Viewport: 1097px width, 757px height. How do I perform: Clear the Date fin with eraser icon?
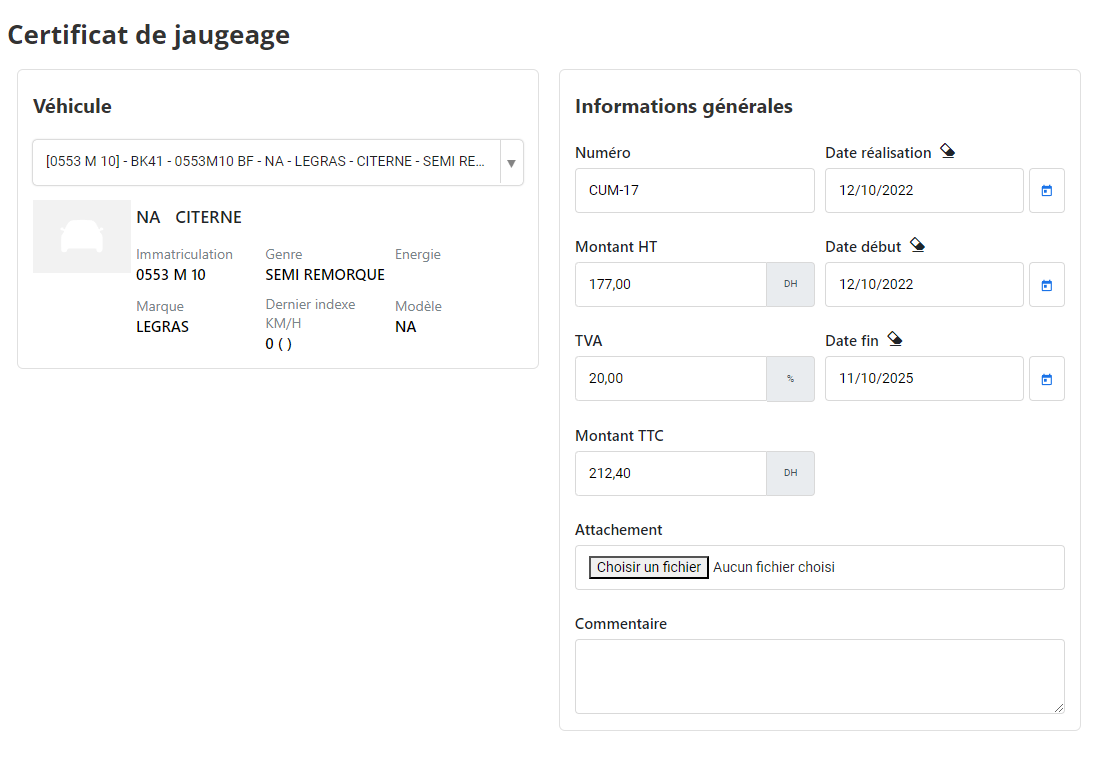pyautogui.click(x=895, y=339)
